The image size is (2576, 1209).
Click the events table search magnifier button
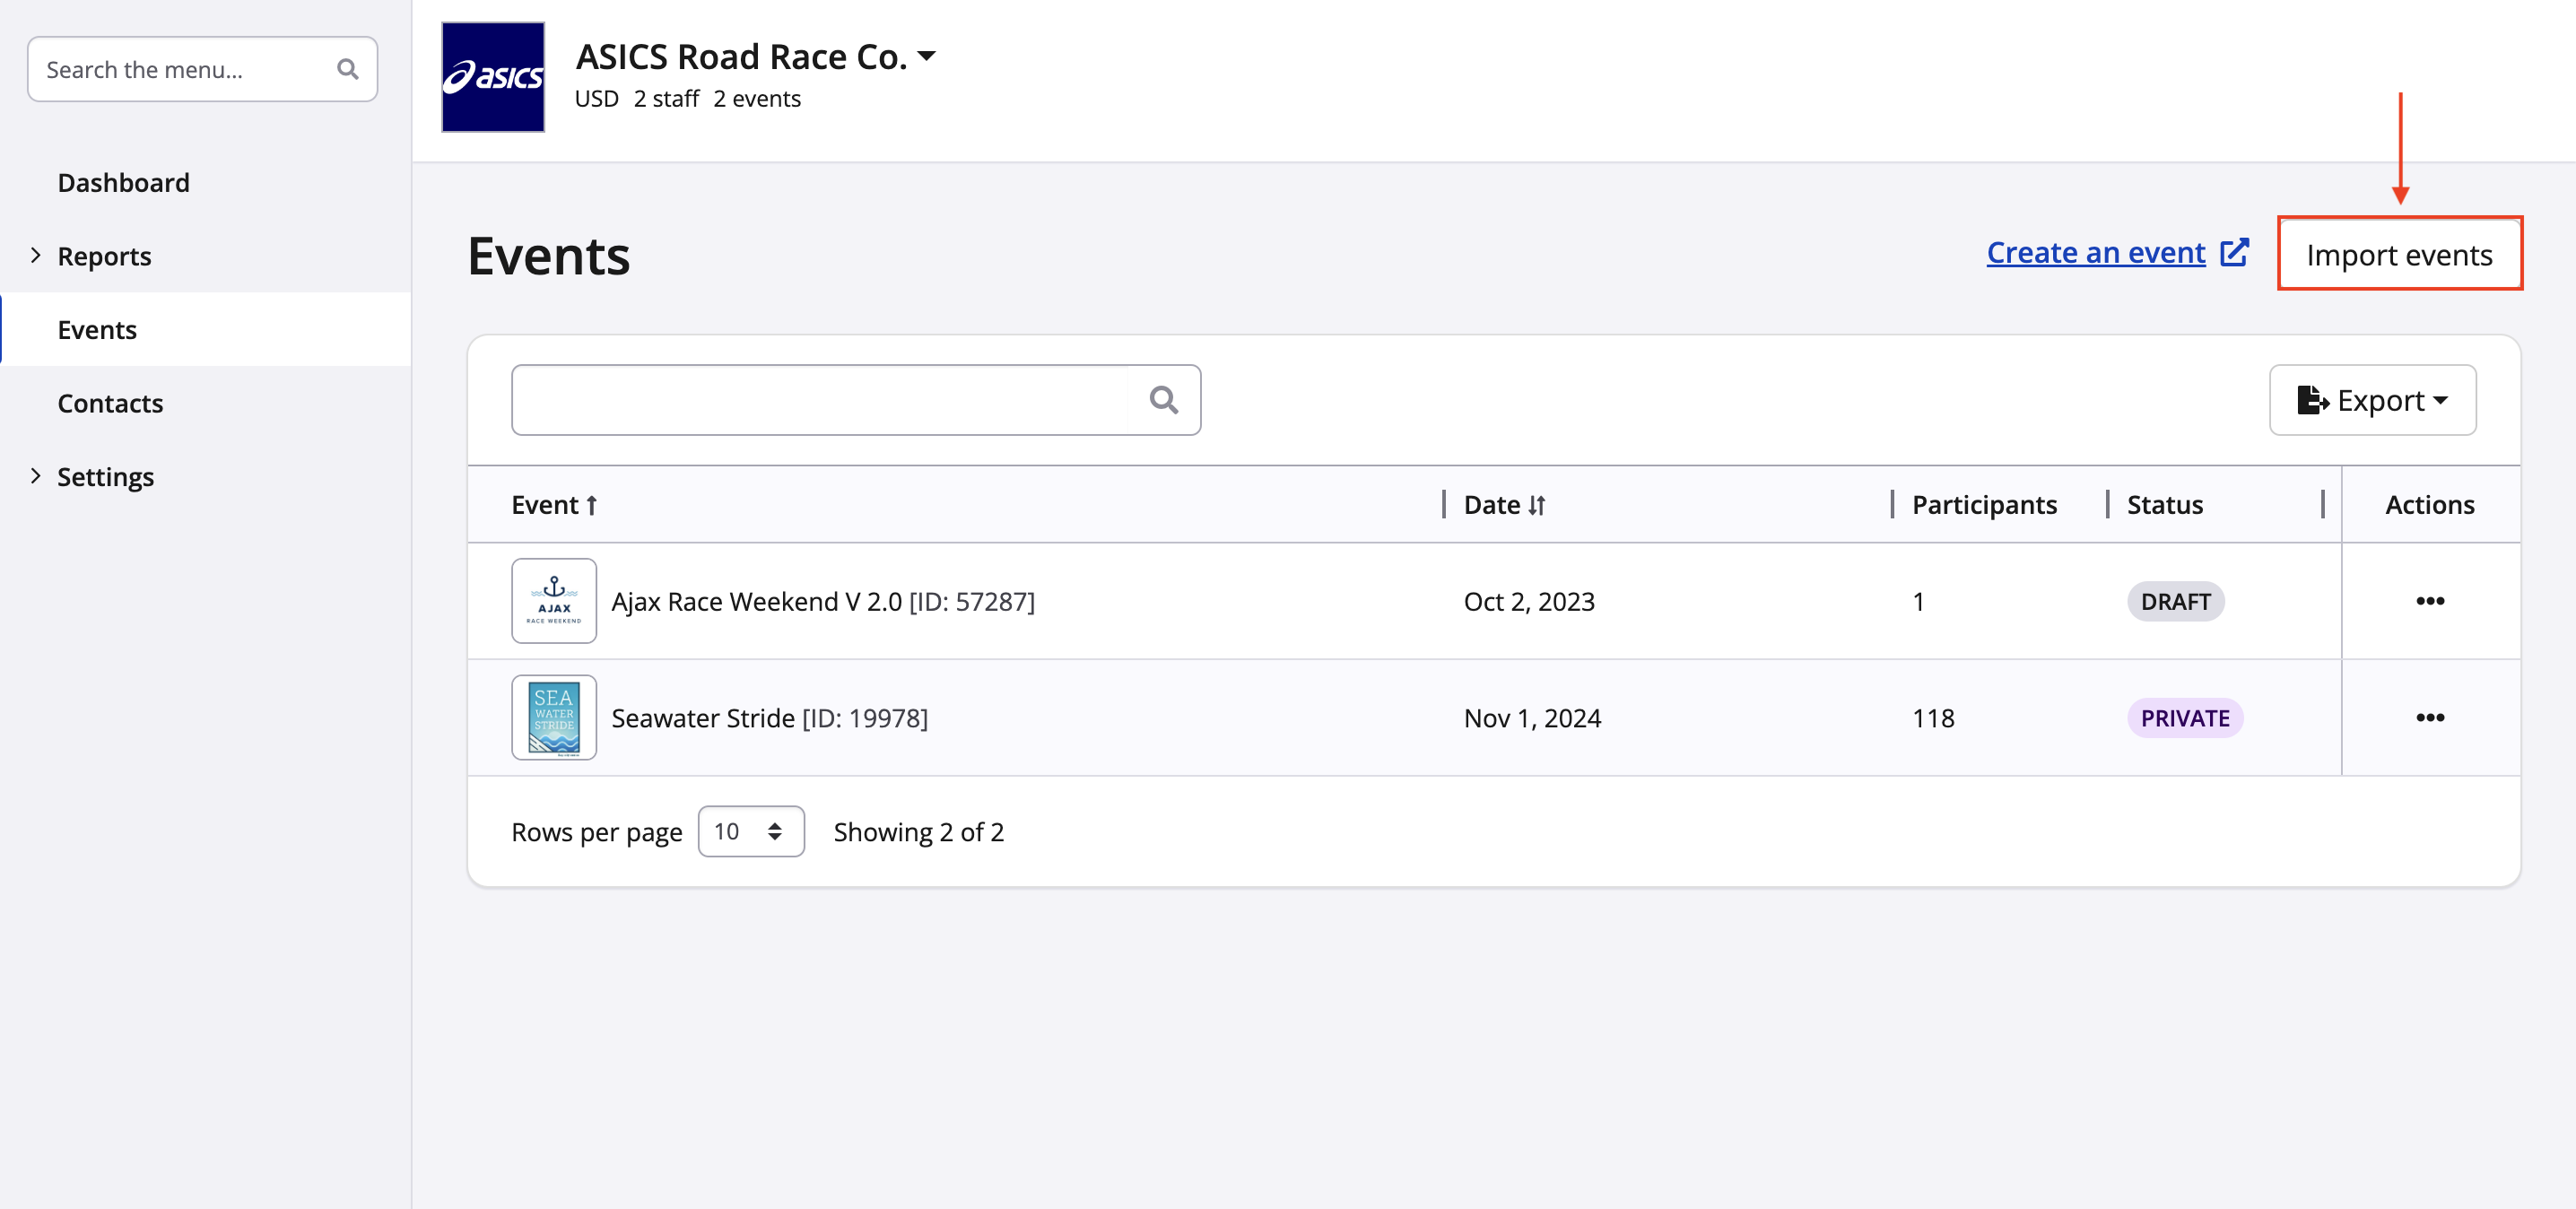point(1163,400)
